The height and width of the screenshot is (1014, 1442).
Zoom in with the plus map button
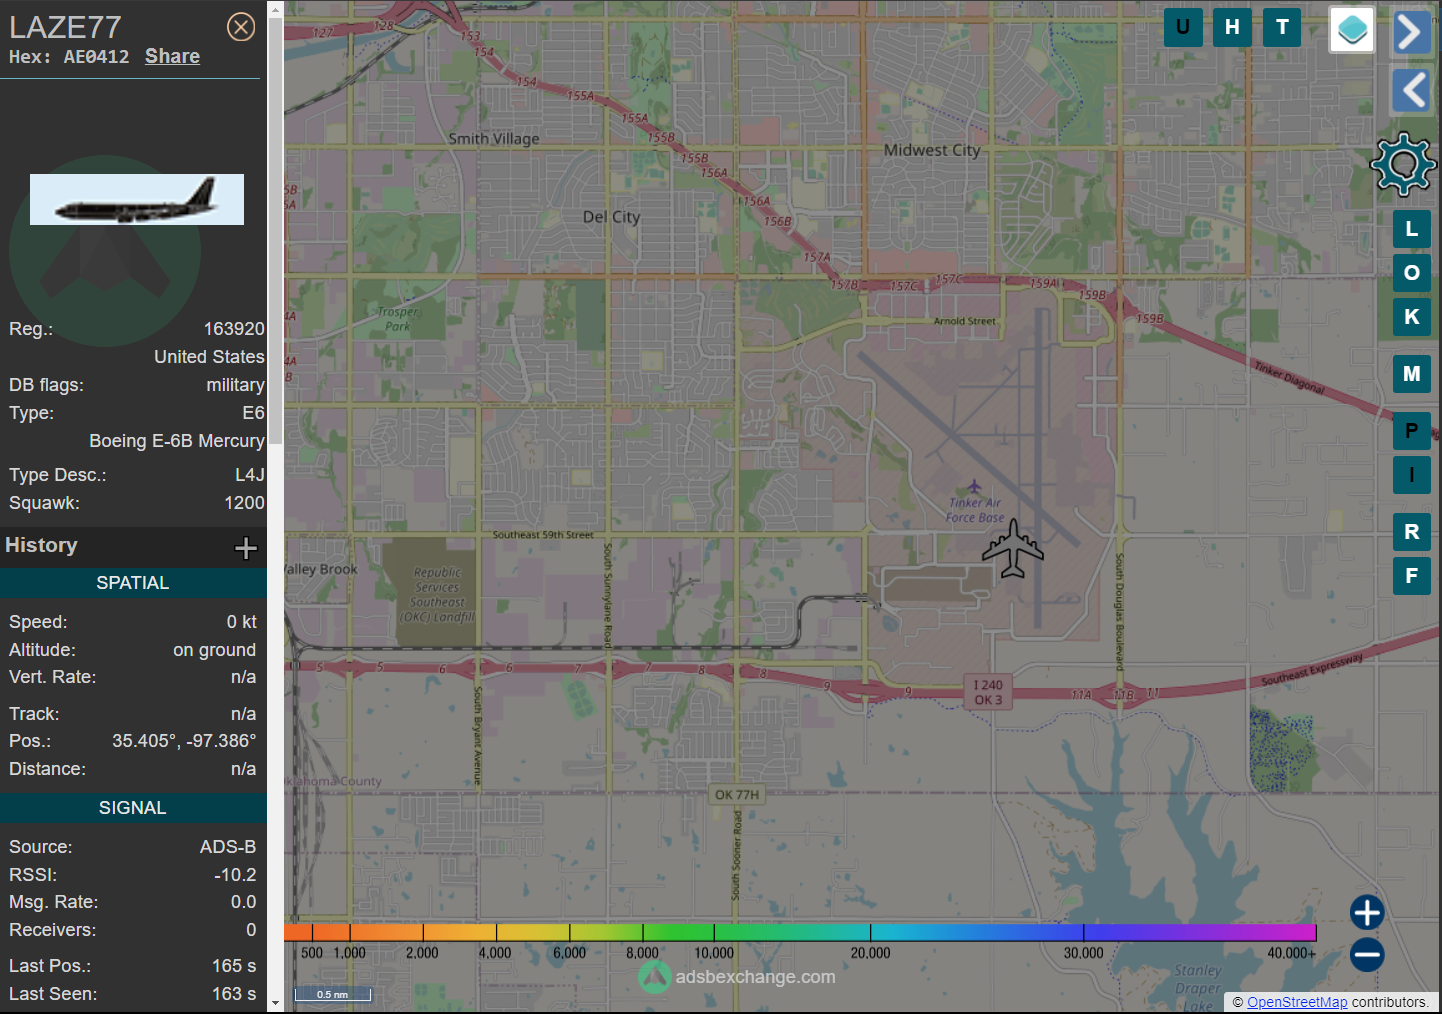[1367, 912]
